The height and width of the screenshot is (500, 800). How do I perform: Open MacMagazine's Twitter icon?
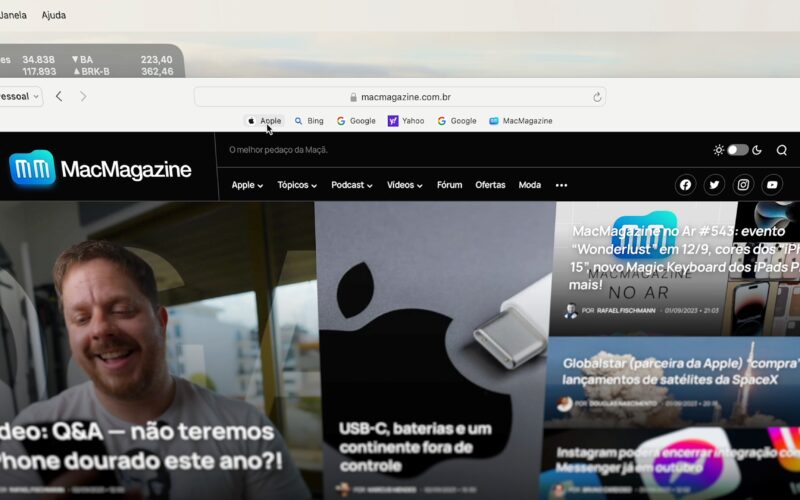point(714,185)
